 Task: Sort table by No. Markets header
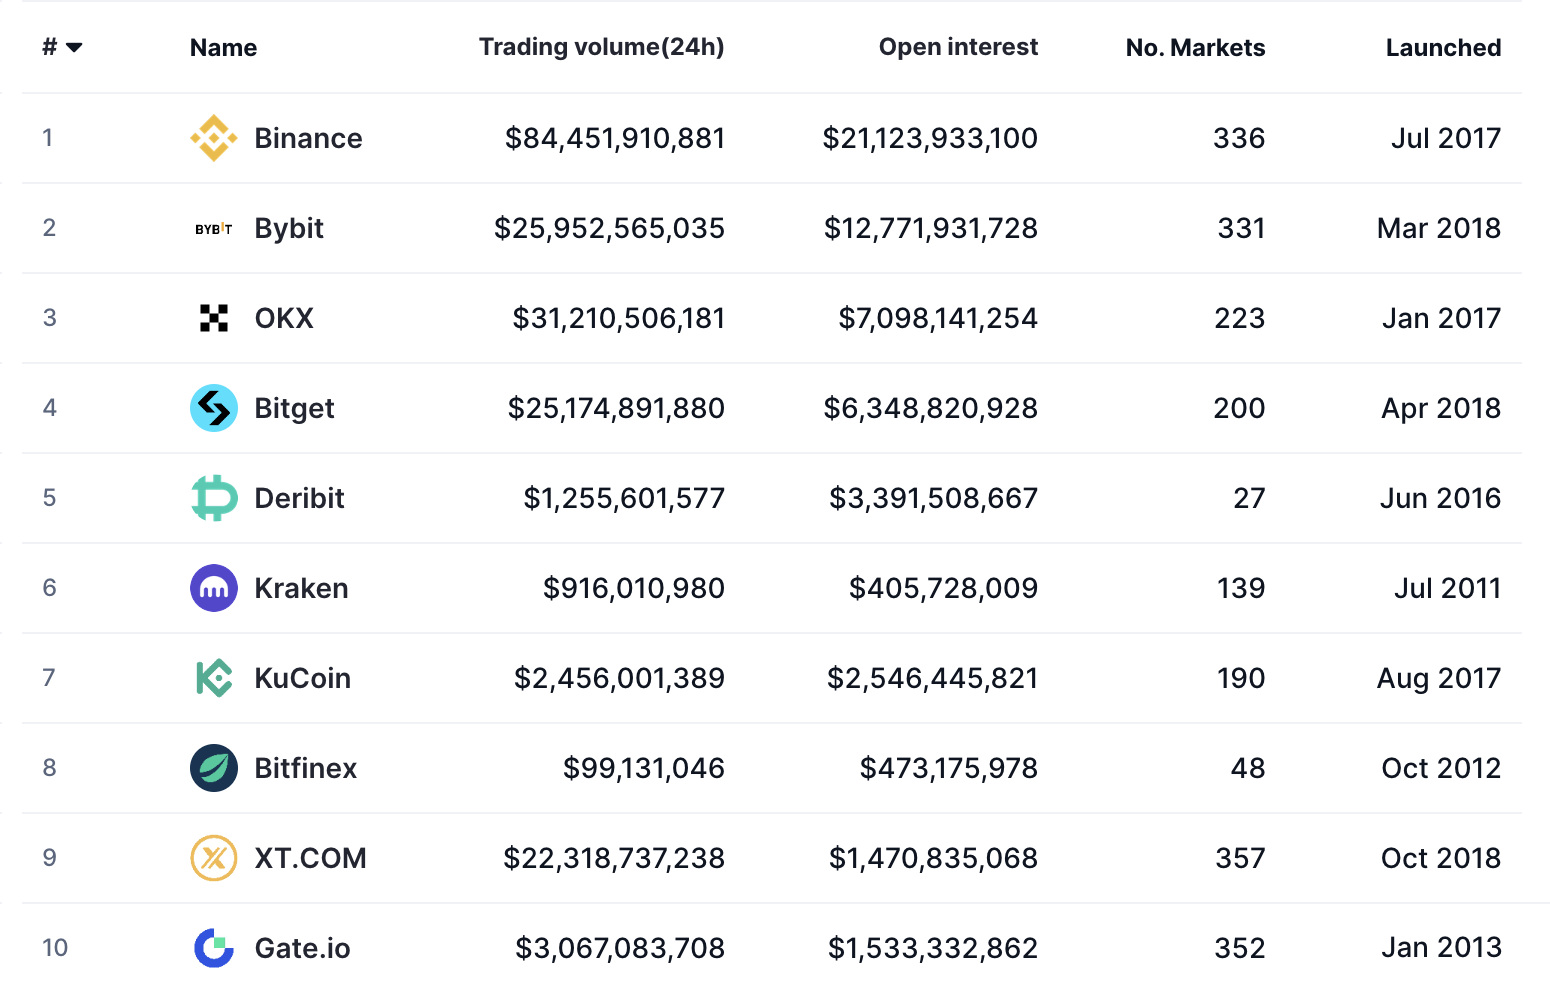click(x=1195, y=48)
